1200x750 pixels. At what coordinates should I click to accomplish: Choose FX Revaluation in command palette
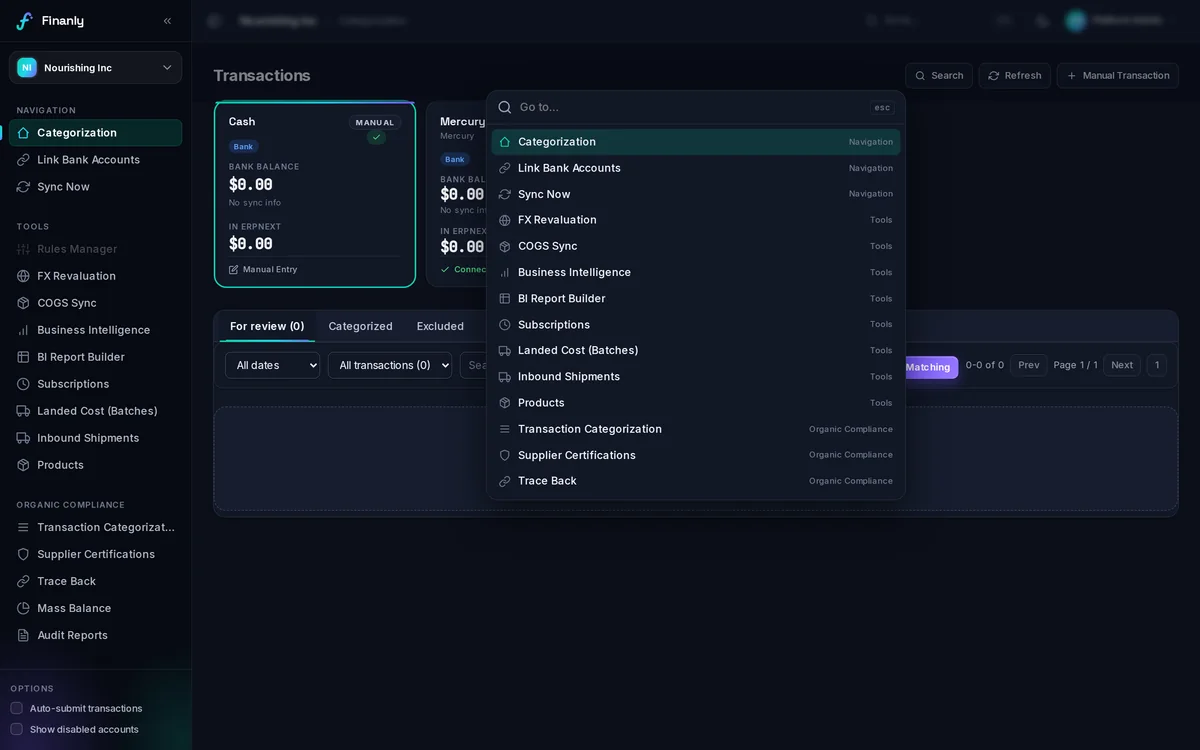click(696, 220)
